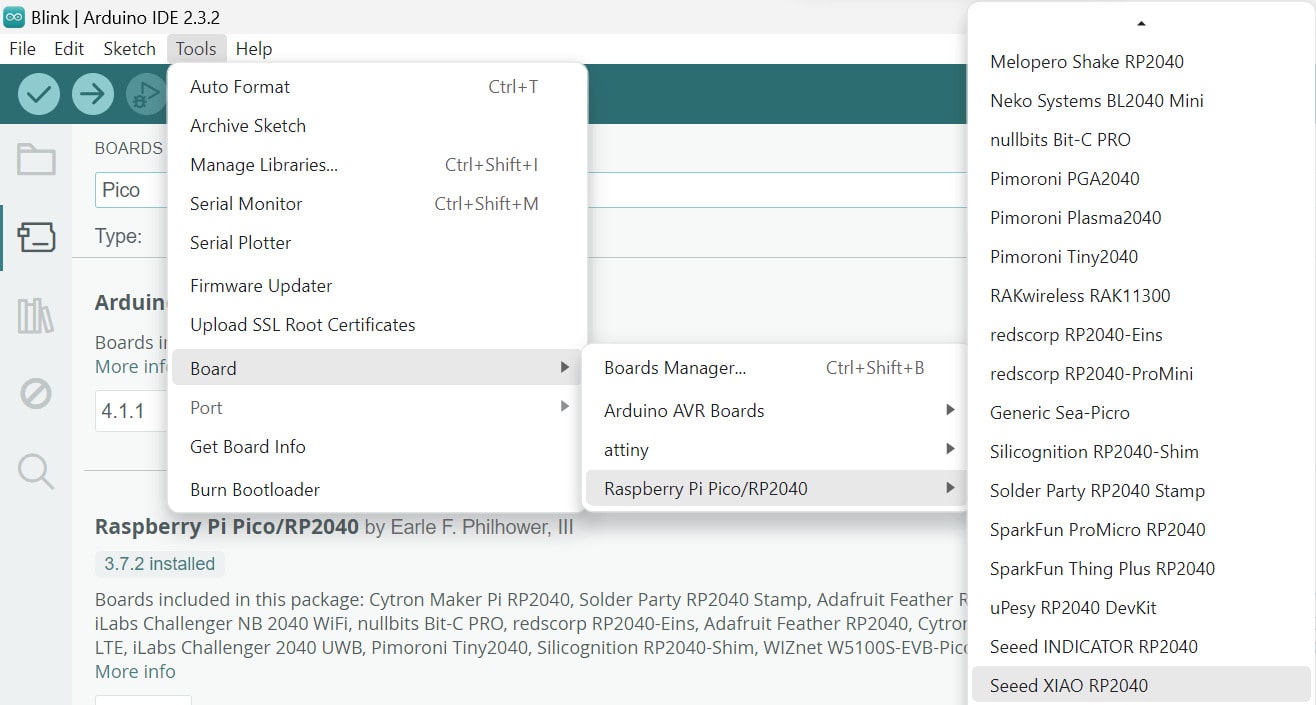
Task: Select SparkFun Thing Plus RP2040 board
Action: coord(1141,569)
